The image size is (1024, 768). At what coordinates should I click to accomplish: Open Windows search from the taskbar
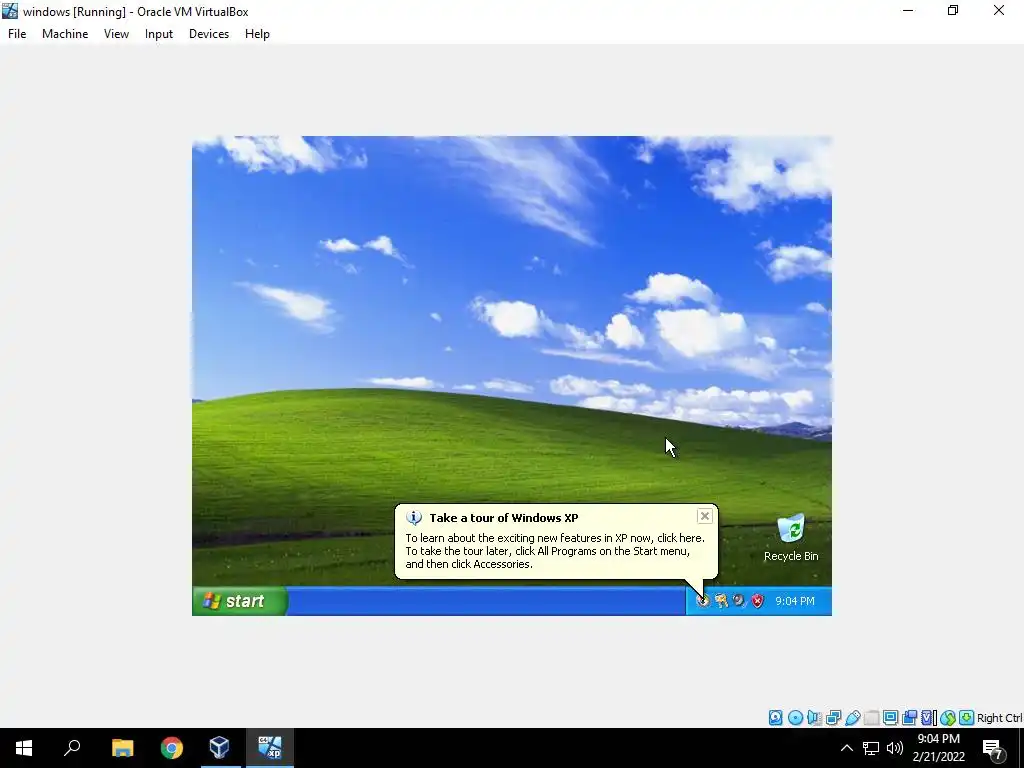coord(72,748)
